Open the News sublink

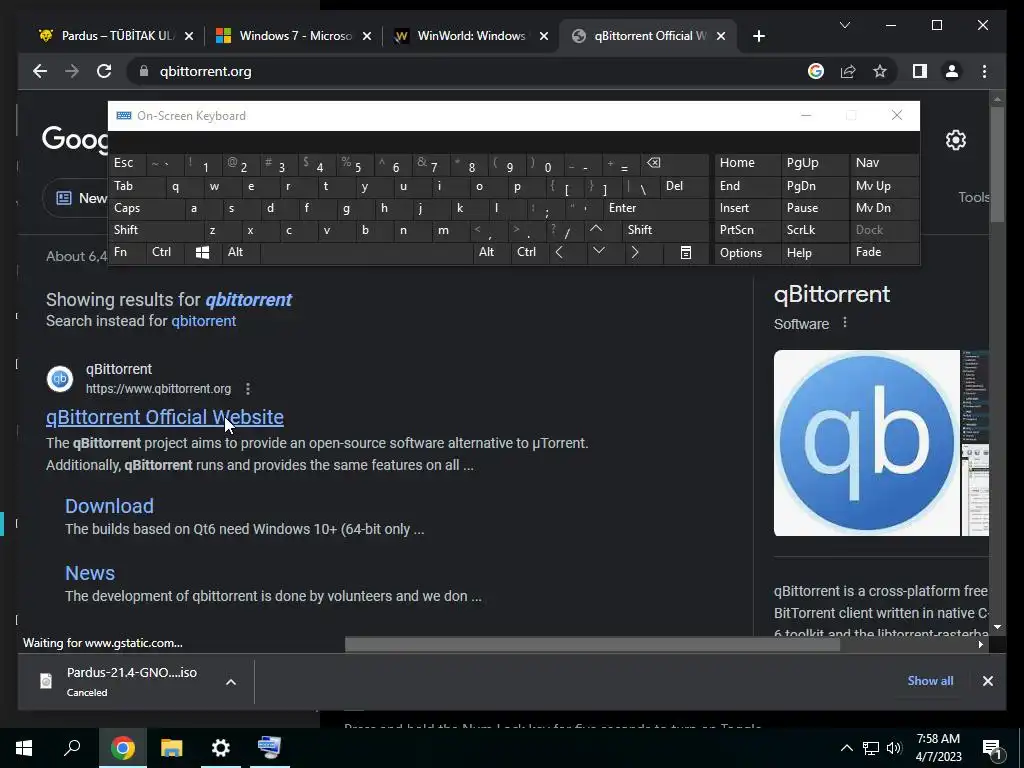pos(89,573)
